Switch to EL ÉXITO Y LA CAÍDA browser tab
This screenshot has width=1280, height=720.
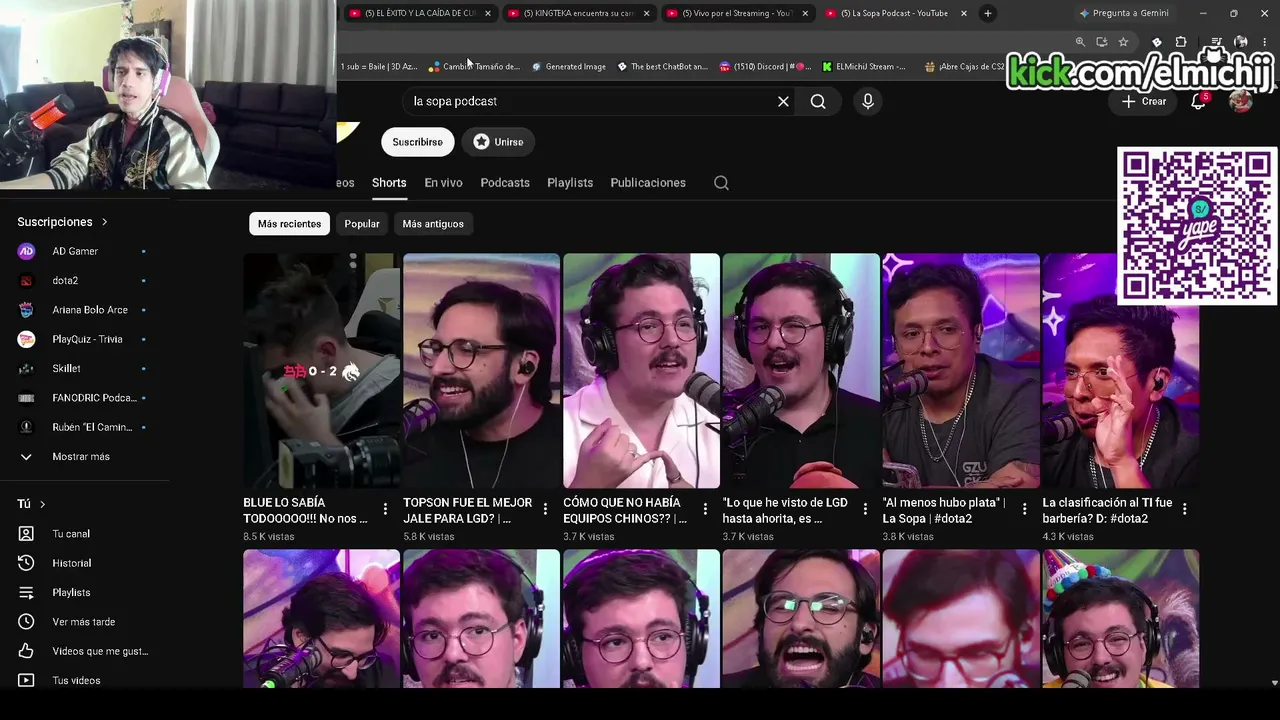(x=418, y=13)
